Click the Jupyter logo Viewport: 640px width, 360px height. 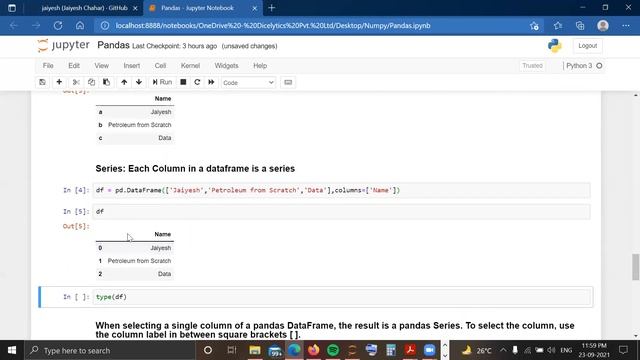[63, 45]
